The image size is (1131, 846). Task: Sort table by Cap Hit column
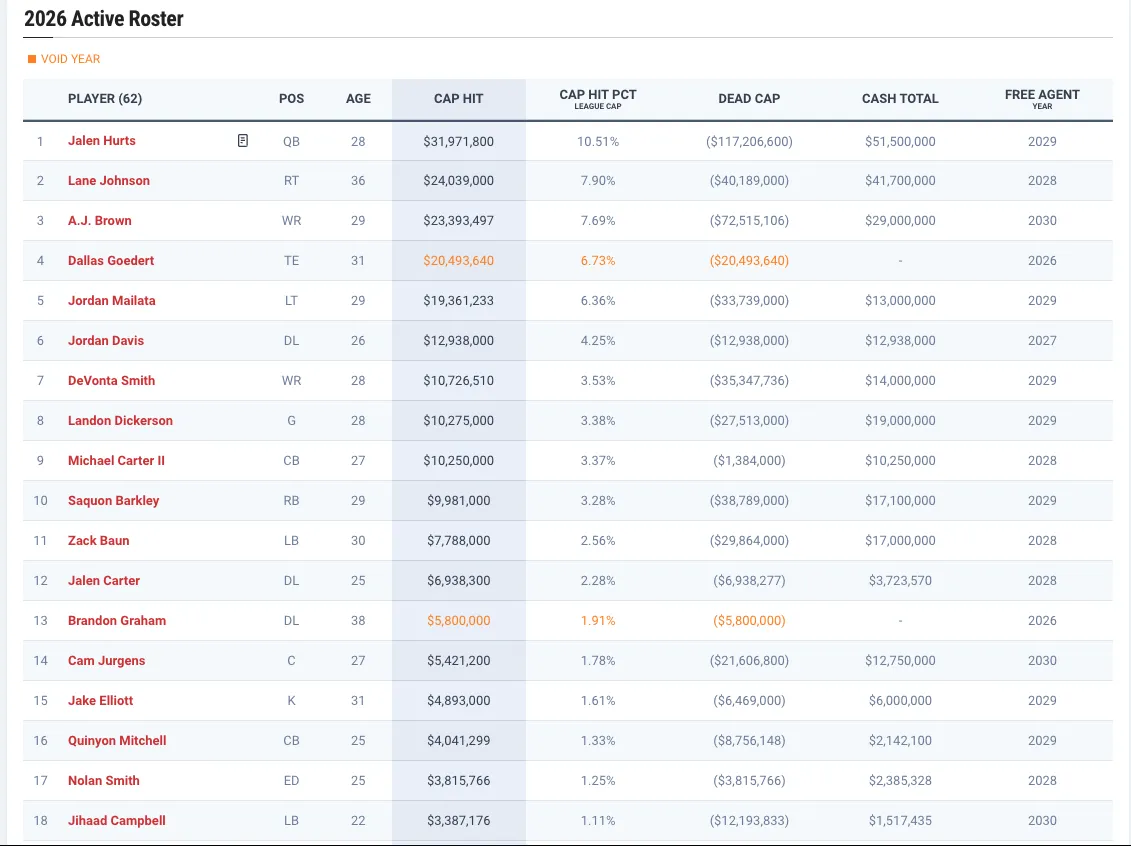point(458,99)
